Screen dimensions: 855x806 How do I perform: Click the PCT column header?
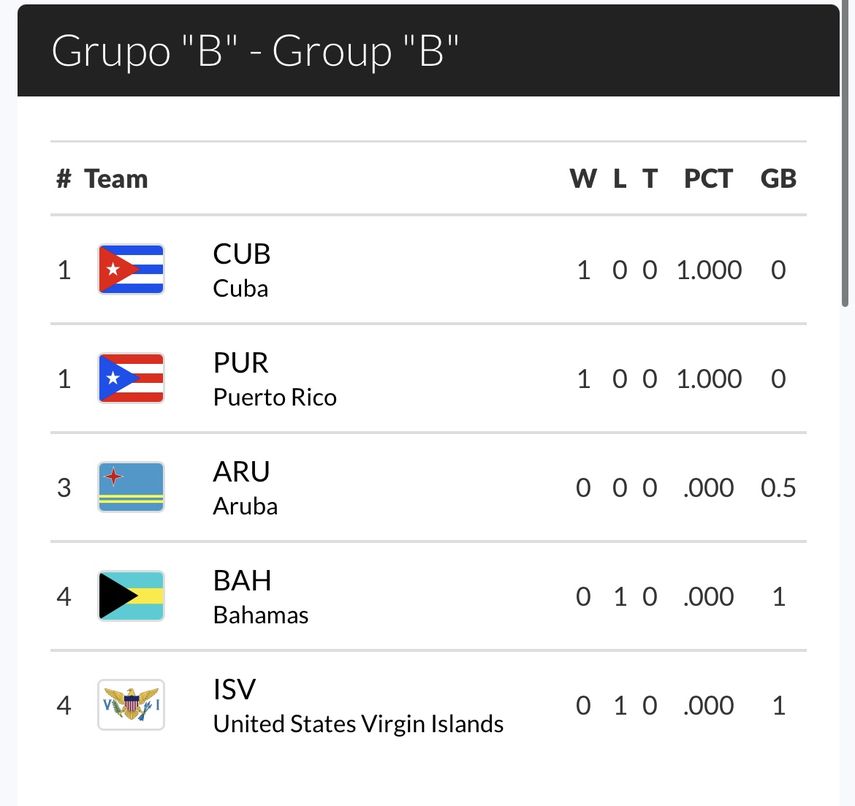tap(708, 179)
